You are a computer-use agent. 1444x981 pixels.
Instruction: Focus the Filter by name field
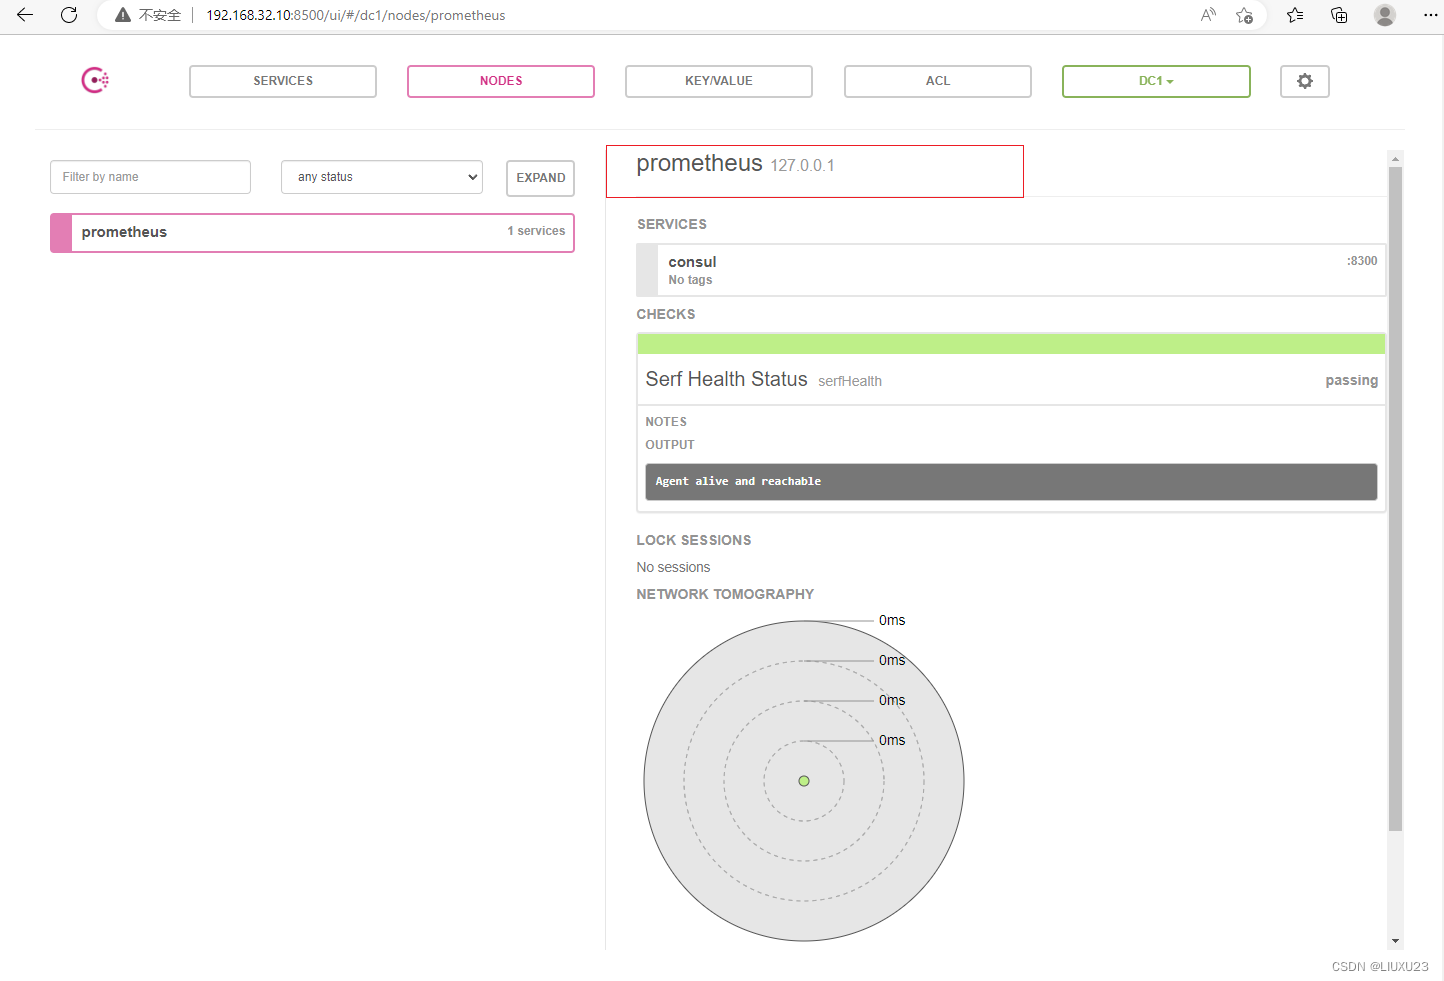click(150, 177)
